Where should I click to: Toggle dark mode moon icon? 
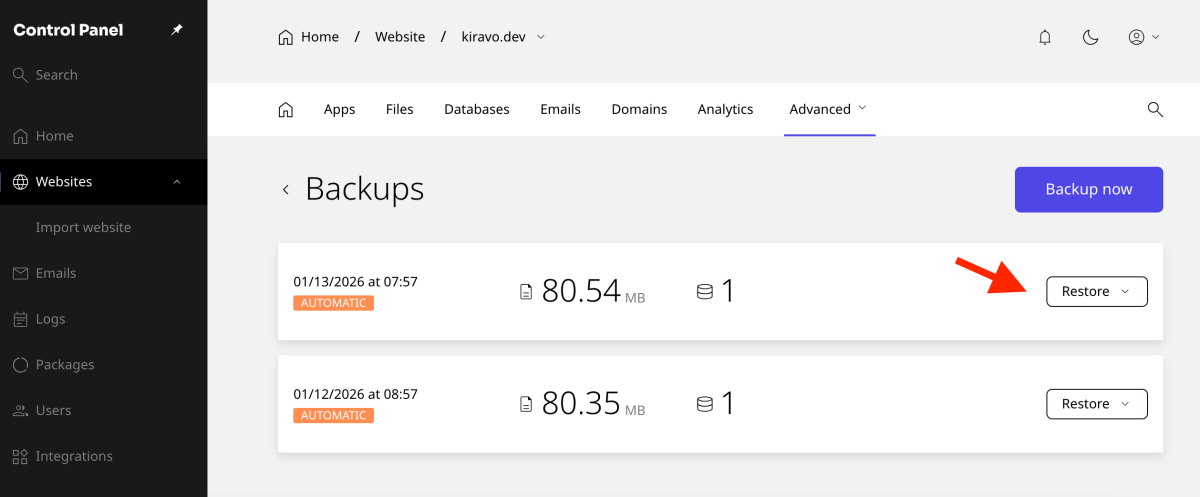click(1091, 37)
